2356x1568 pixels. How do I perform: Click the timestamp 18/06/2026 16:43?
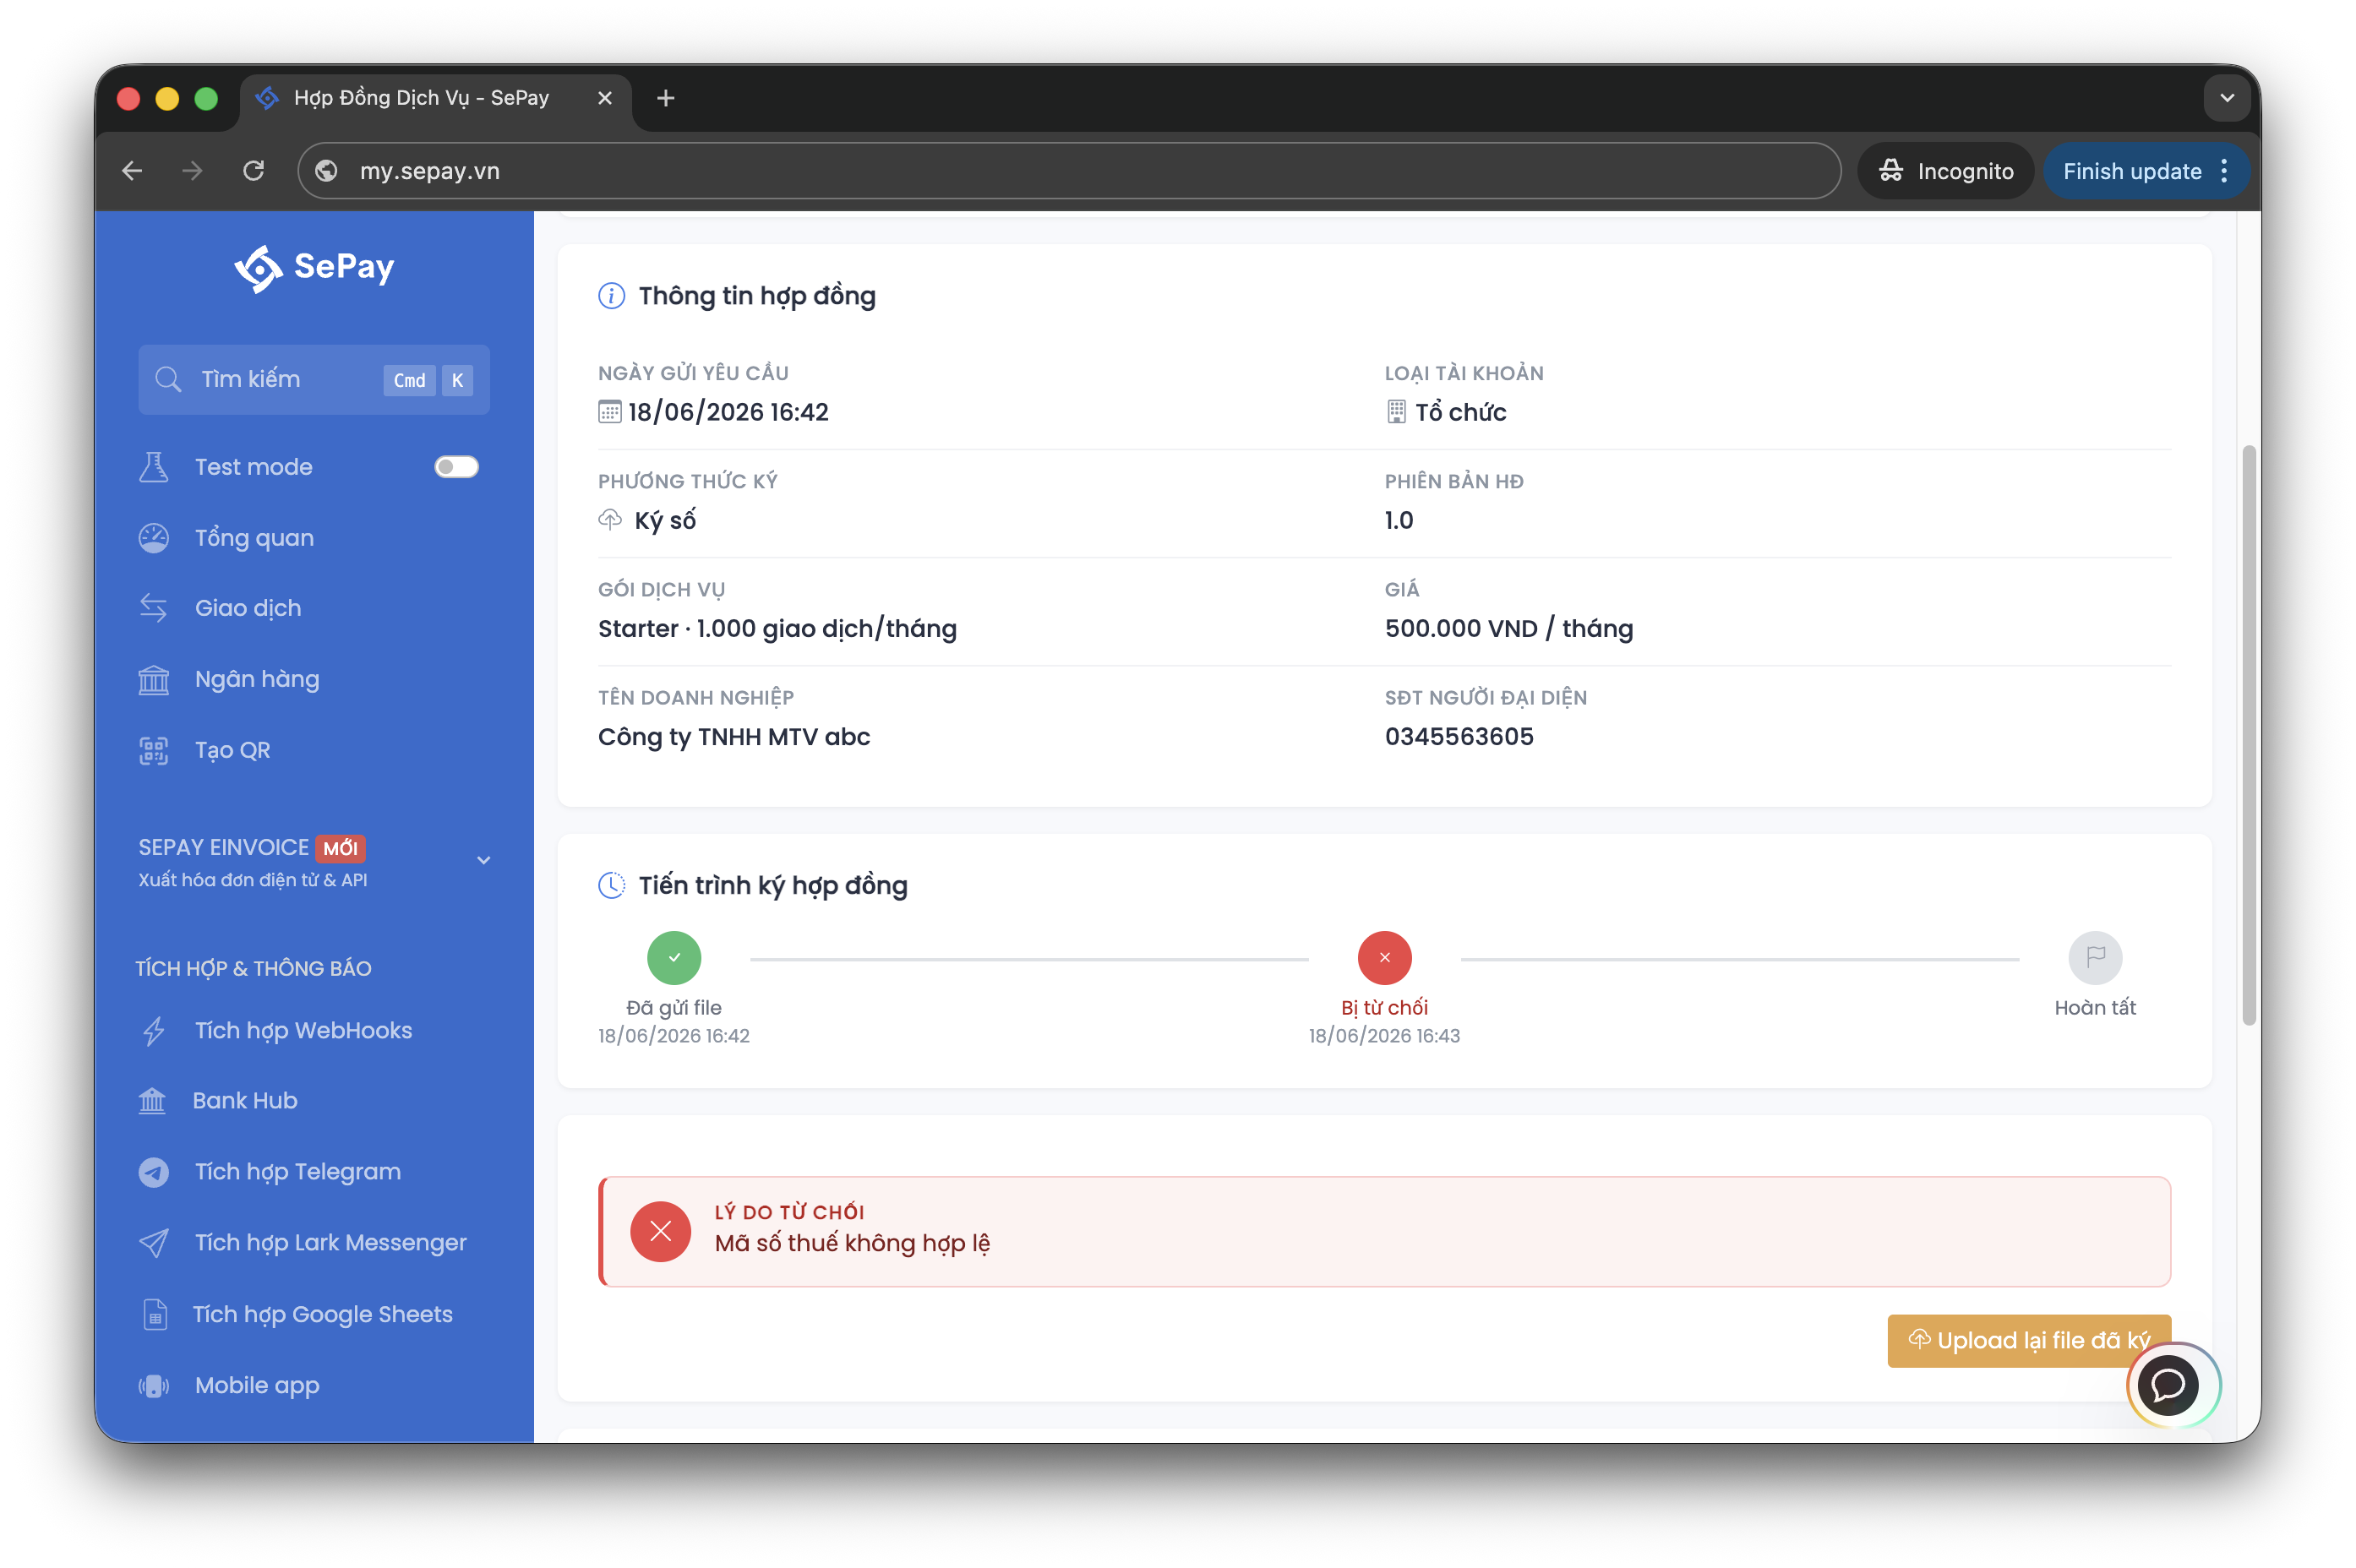pos(1384,1036)
